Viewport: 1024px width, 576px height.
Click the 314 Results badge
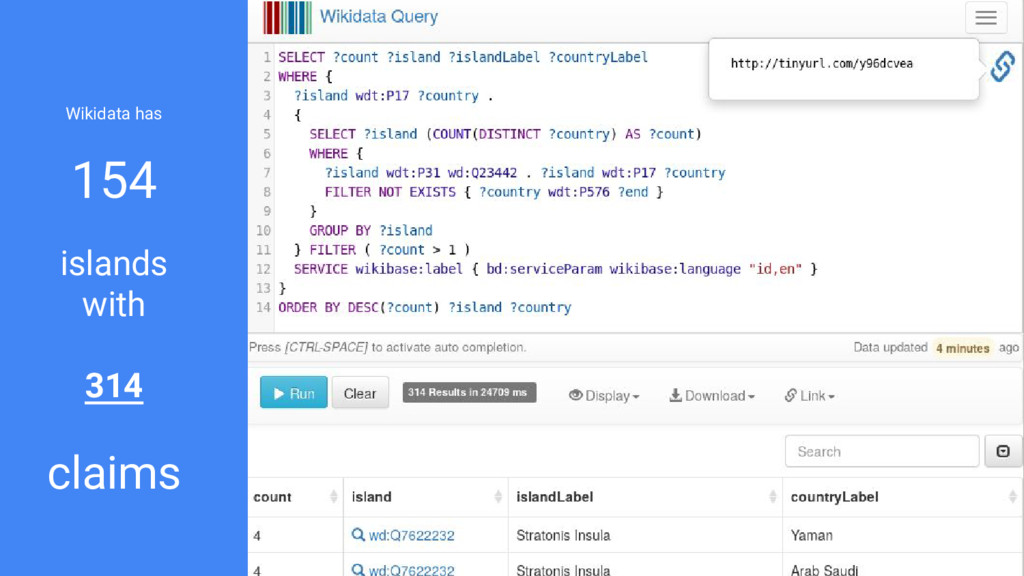pos(469,392)
